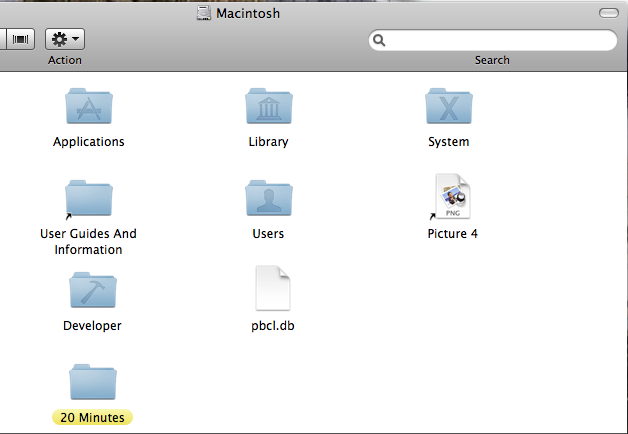Viewport: 628px width, 434px height.
Task: Click the Library label text
Action: [268, 142]
